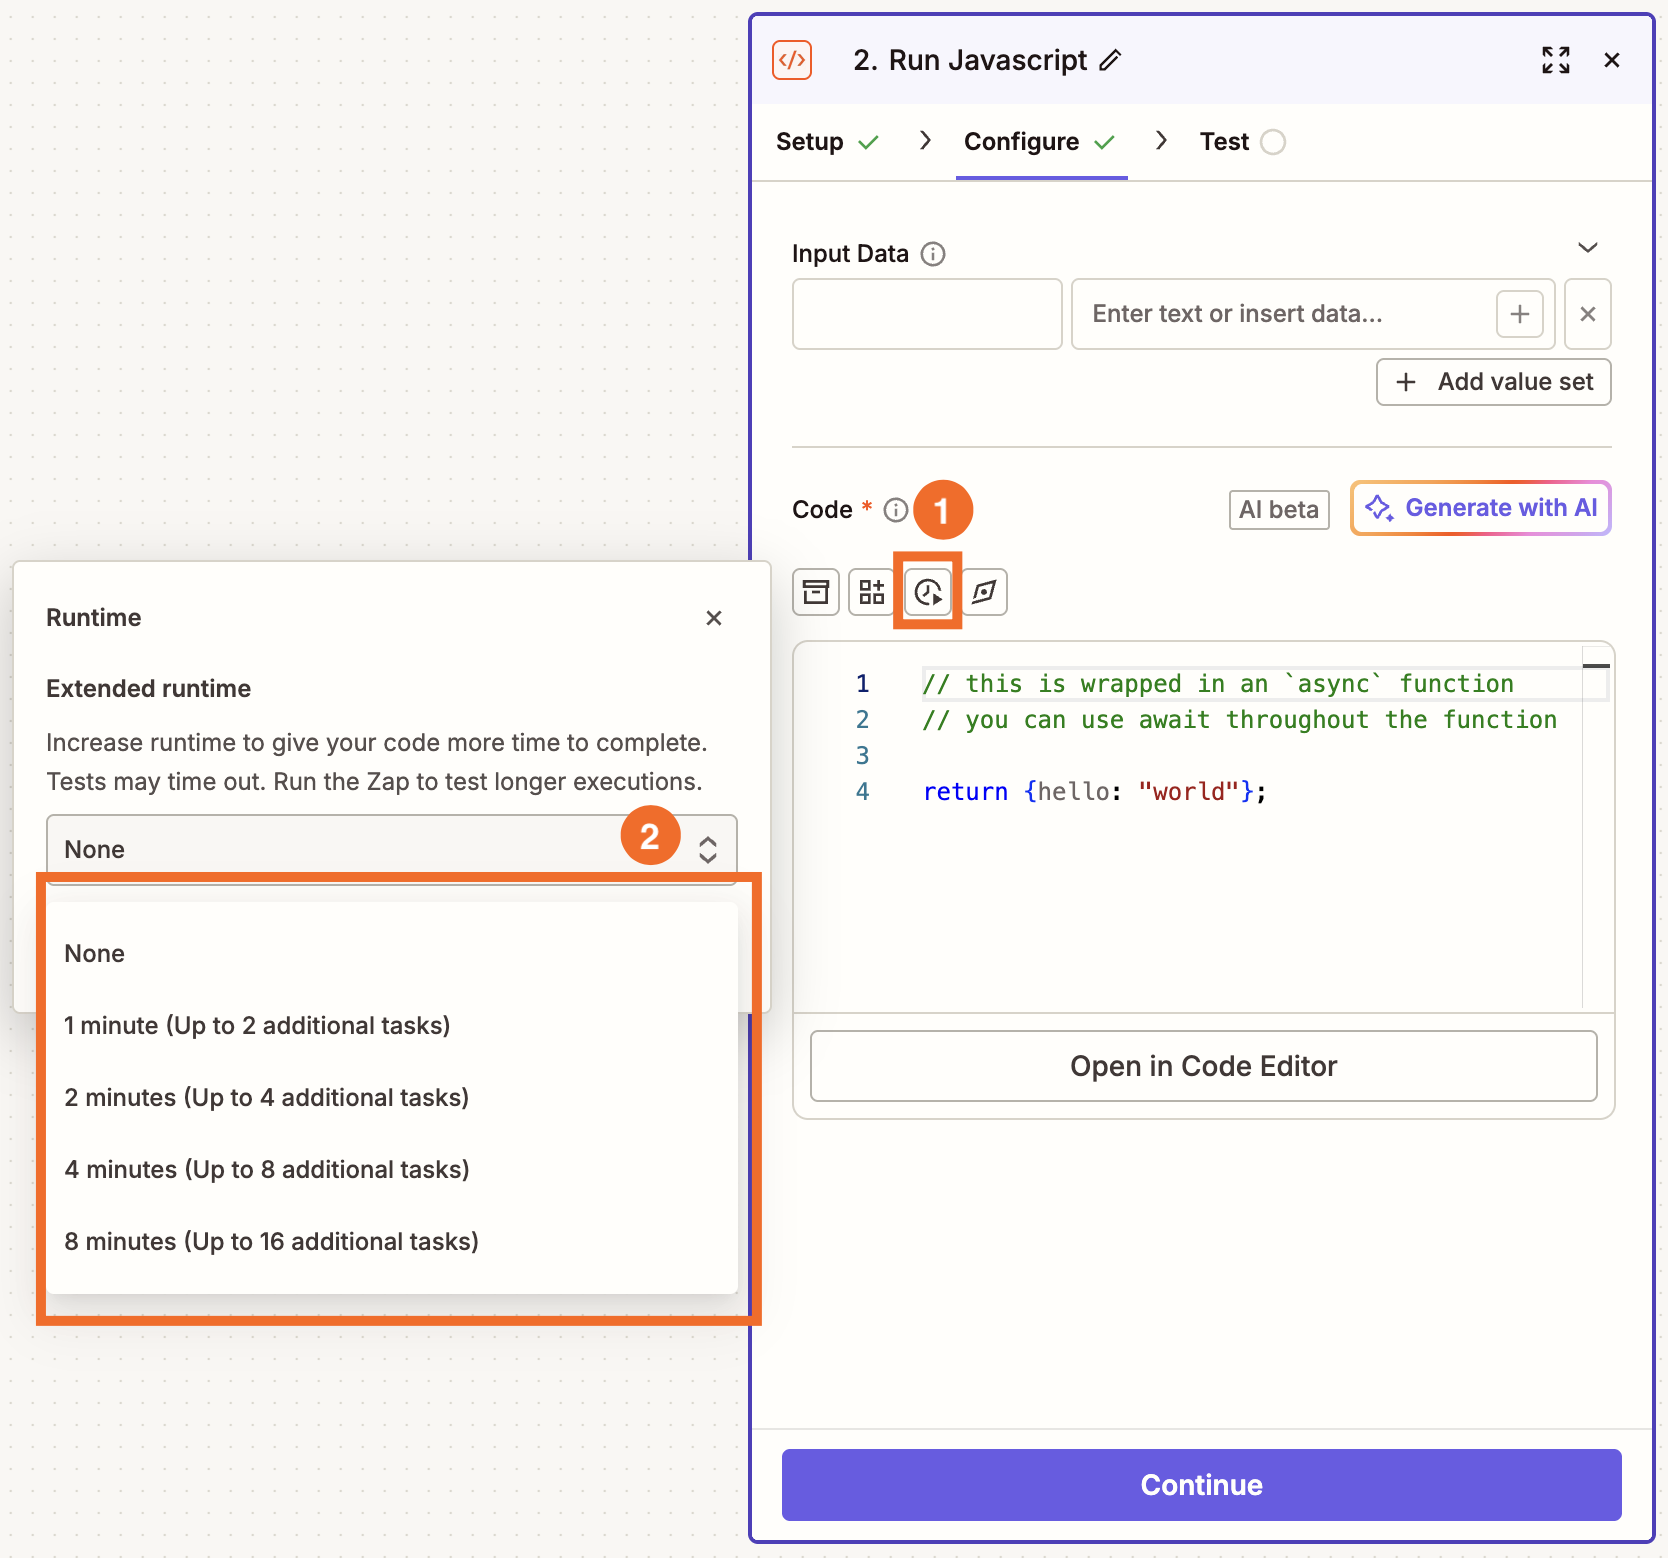Open the grid-plus utilities toolbar icon
Image resolution: width=1668 pixels, height=1558 pixels.
(872, 592)
